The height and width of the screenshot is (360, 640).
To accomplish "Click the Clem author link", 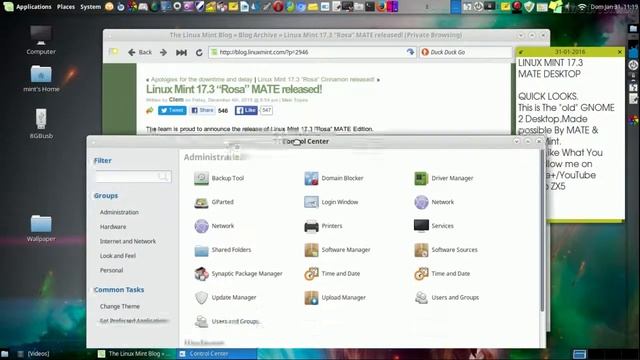I will (176, 100).
